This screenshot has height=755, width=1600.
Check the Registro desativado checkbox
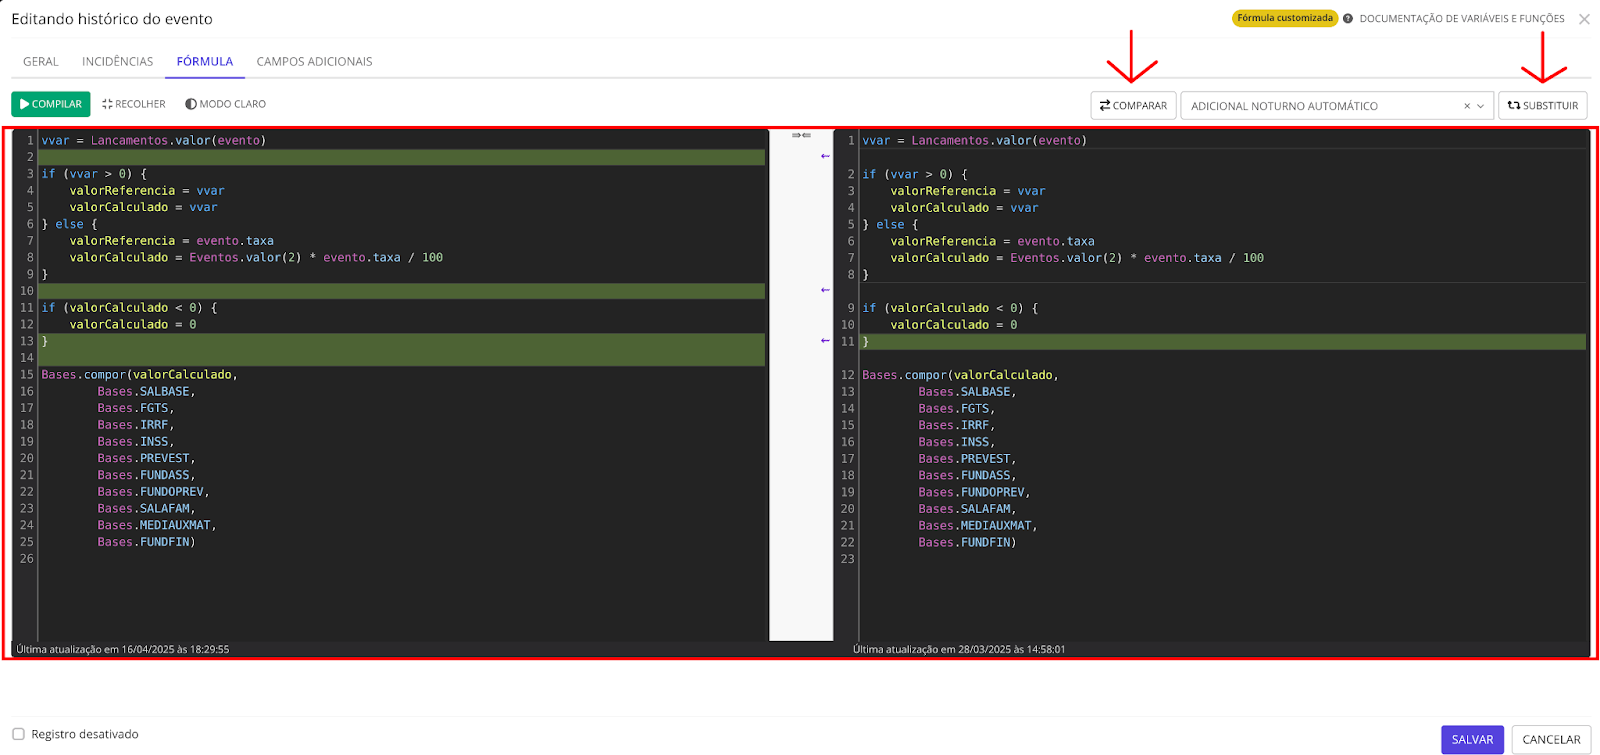[x=18, y=734]
